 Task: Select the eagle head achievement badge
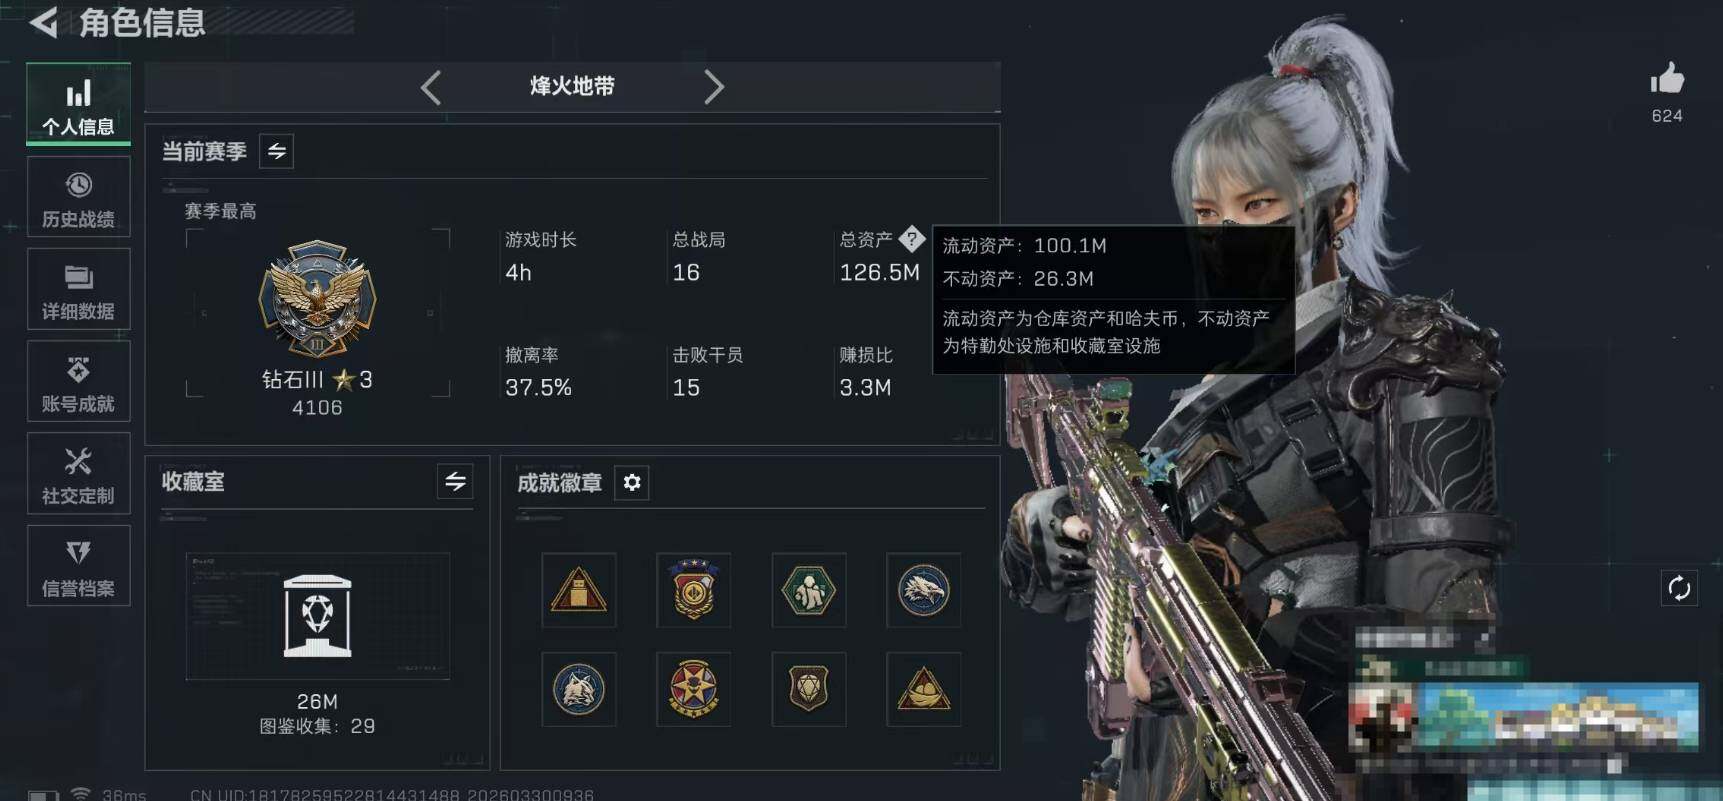tap(923, 590)
